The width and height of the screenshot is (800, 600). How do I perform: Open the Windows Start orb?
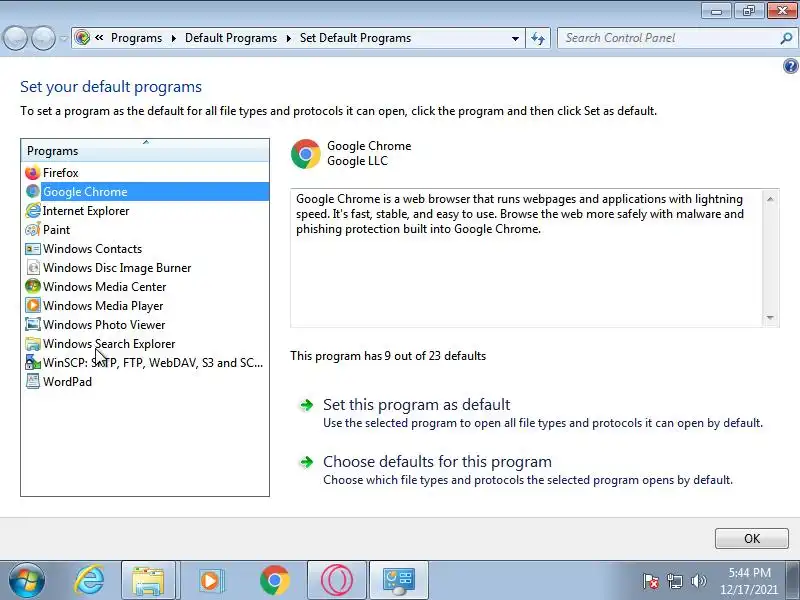coord(27,580)
